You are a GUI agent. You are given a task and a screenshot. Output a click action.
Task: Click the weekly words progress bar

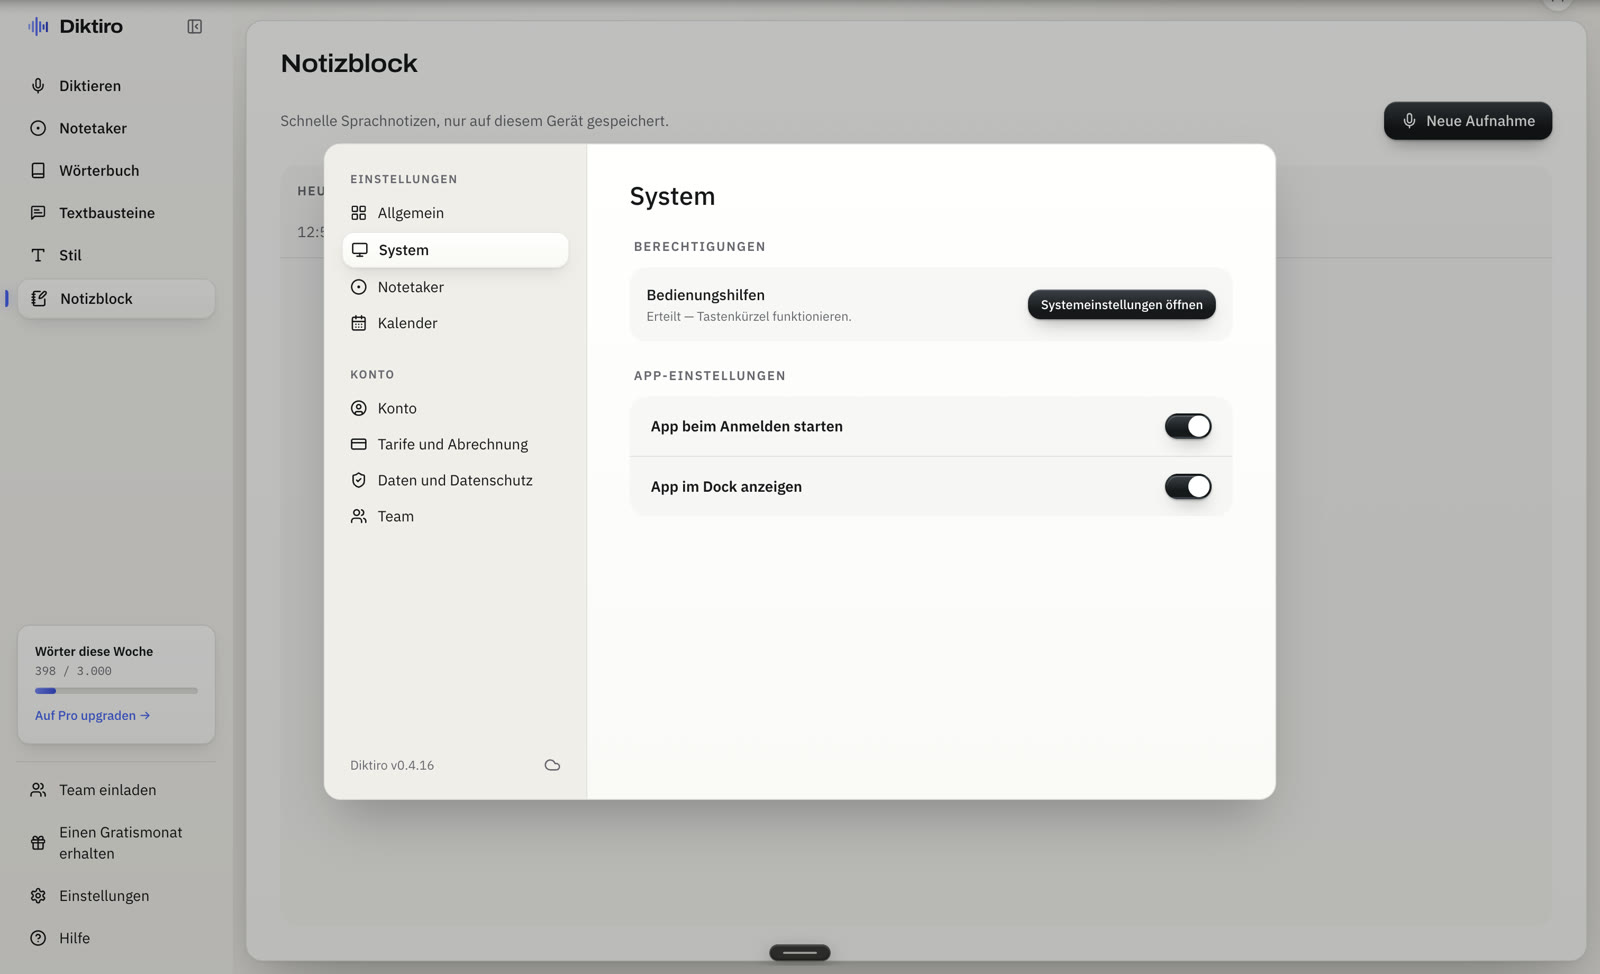[x=116, y=691]
